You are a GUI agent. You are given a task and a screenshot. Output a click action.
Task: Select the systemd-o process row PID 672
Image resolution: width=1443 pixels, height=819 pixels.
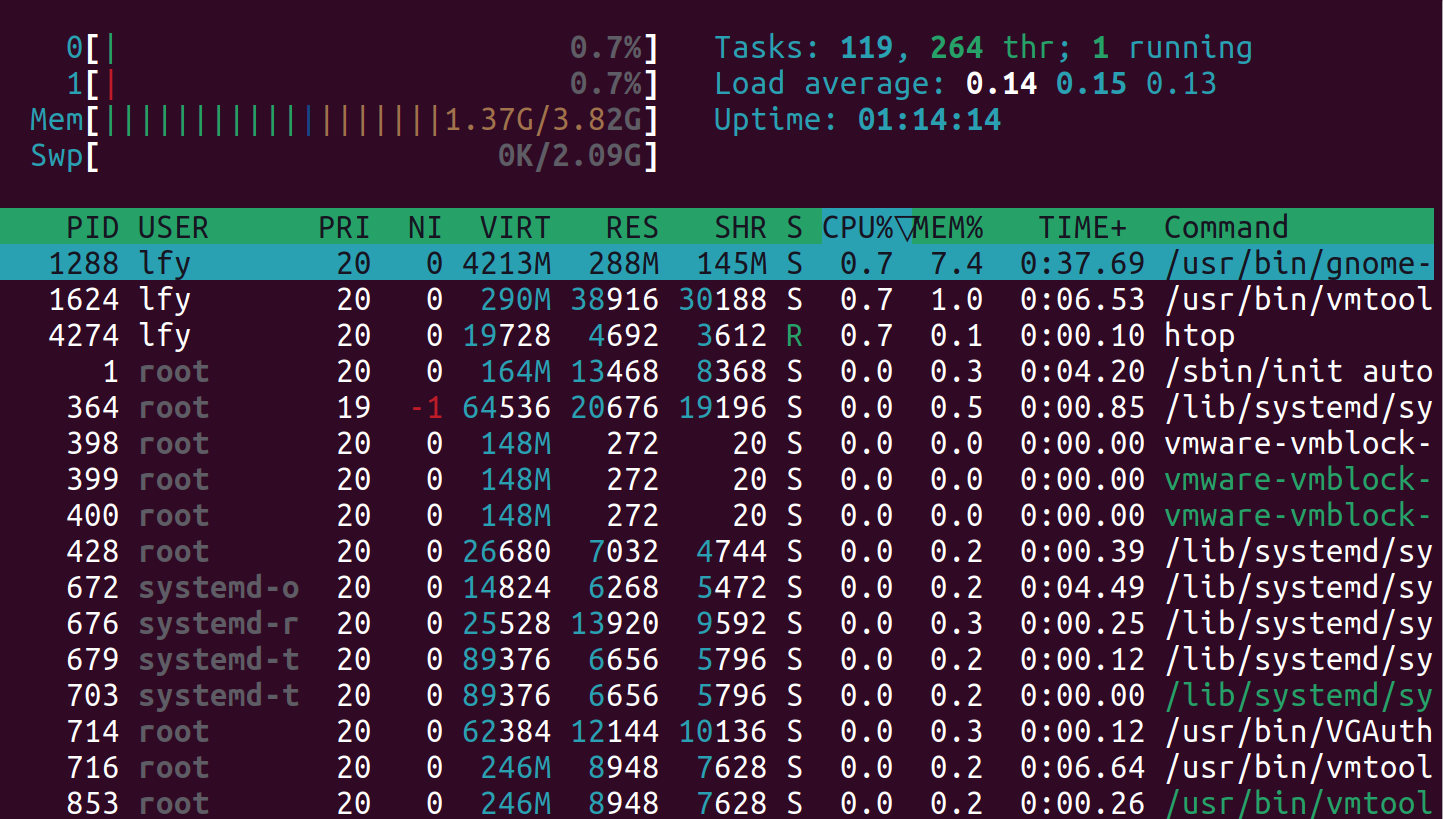coord(717,587)
